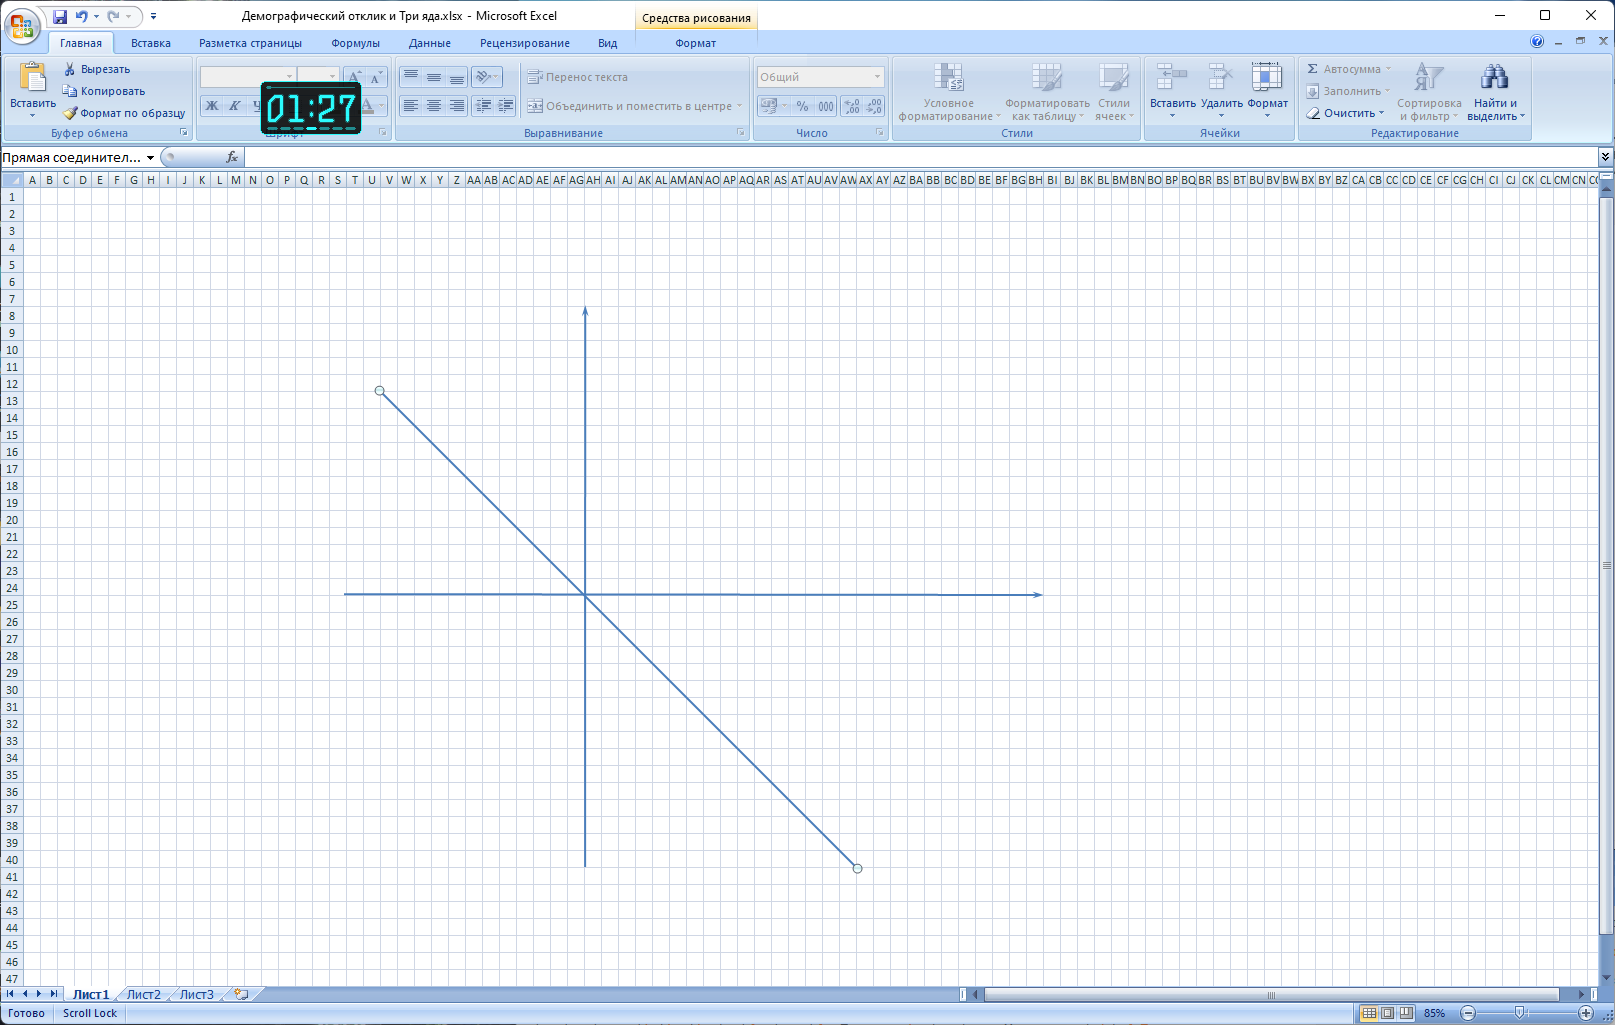1615x1025 pixels.
Task: Open the undo history dropdown arrow
Action: click(x=96, y=16)
